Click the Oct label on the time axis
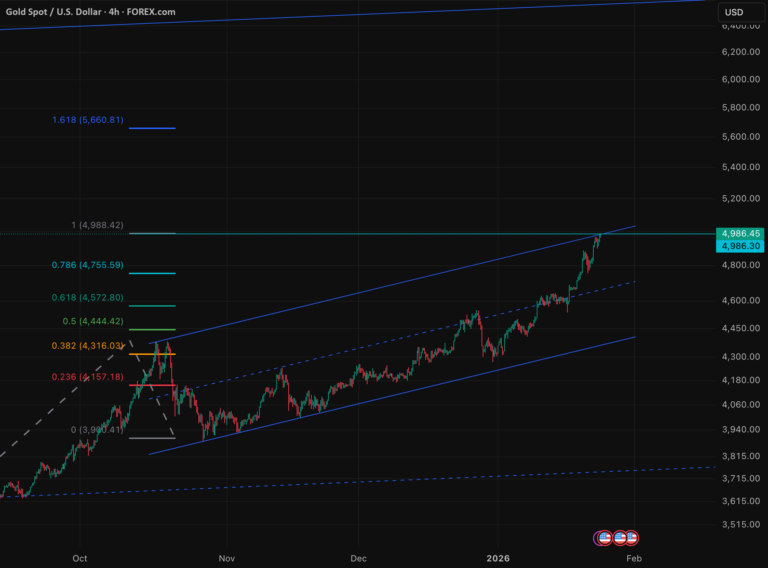The image size is (768, 568). point(80,558)
